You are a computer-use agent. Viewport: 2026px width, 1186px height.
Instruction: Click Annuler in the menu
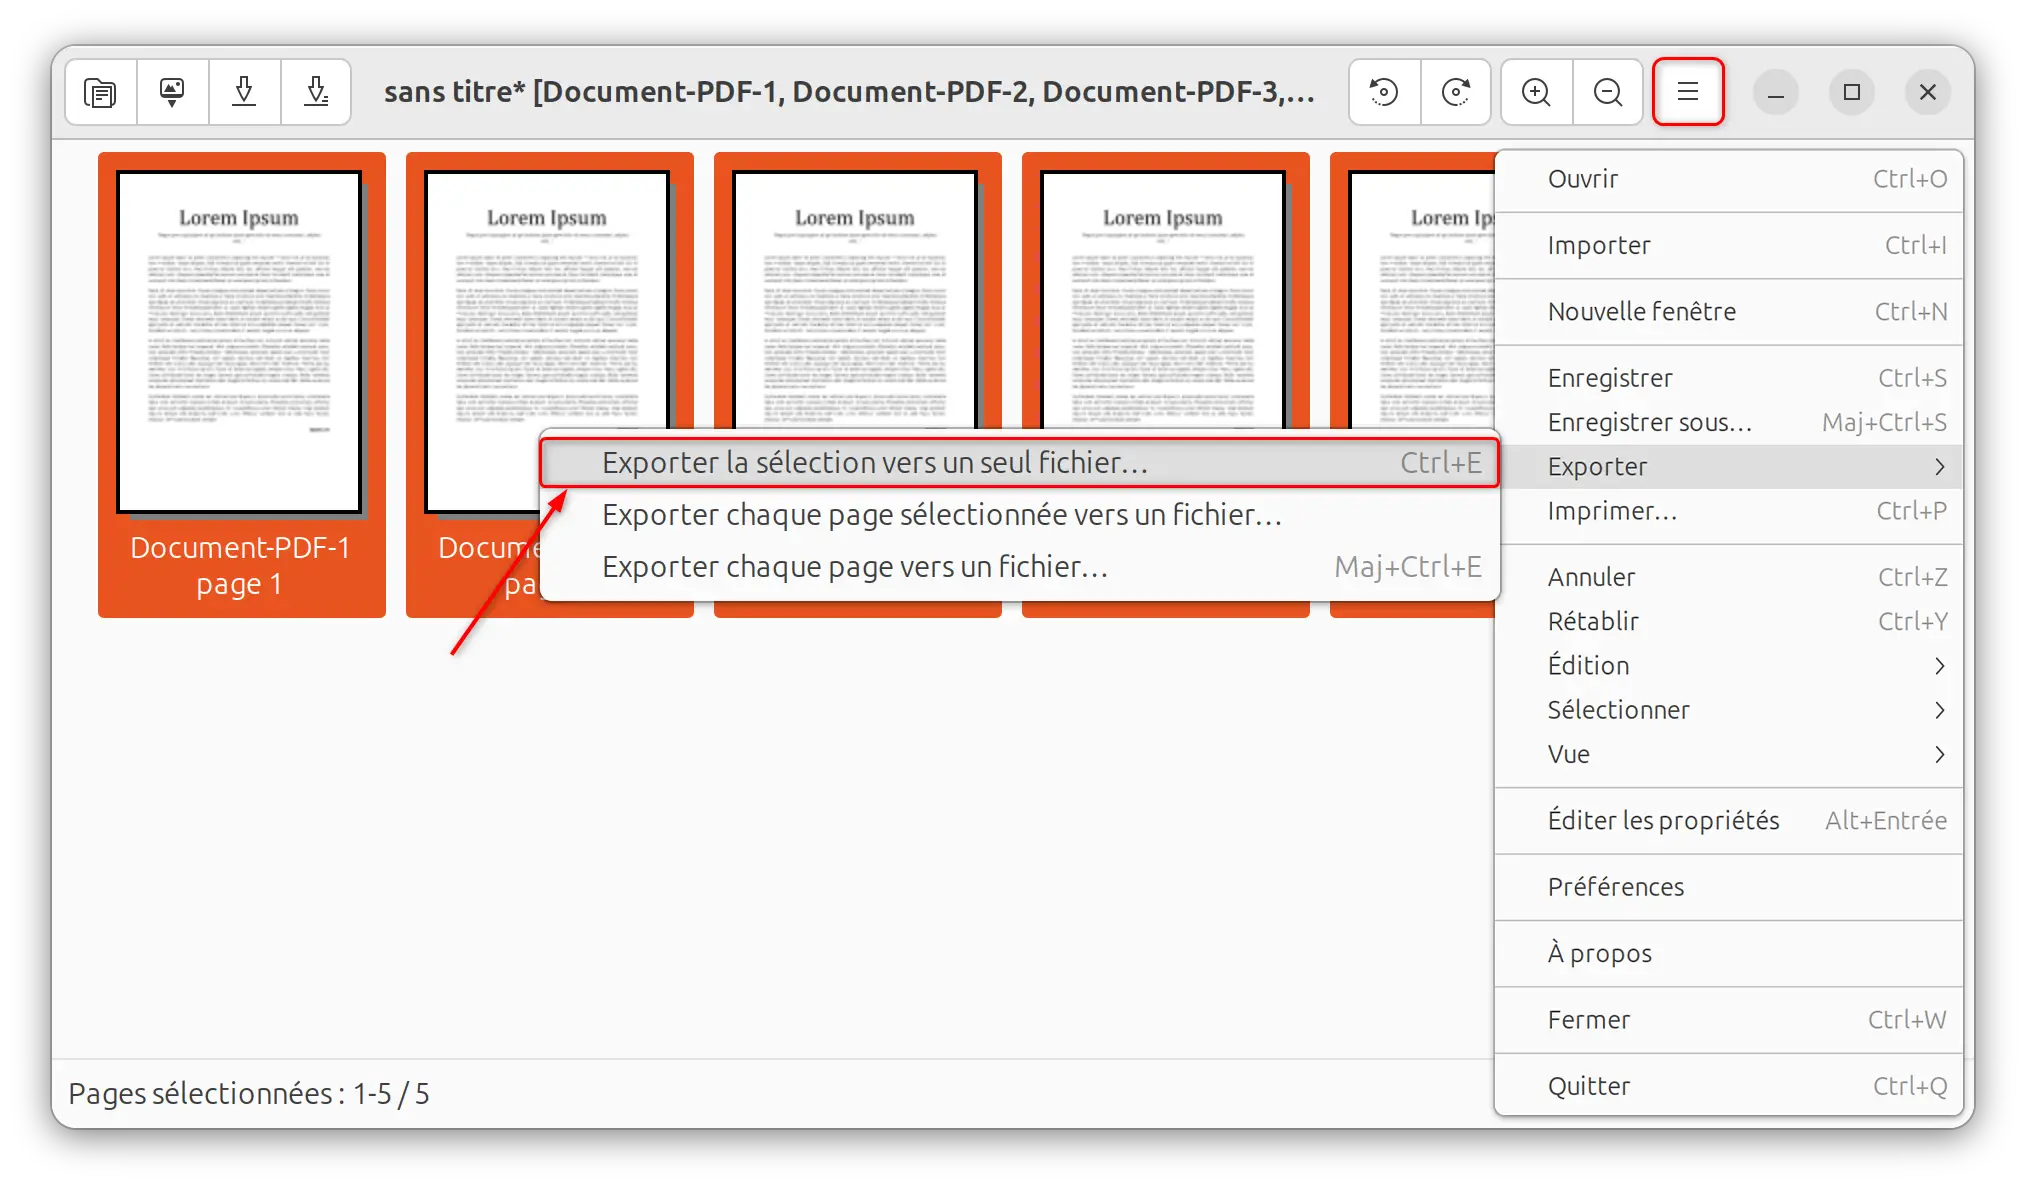pos(1729,577)
